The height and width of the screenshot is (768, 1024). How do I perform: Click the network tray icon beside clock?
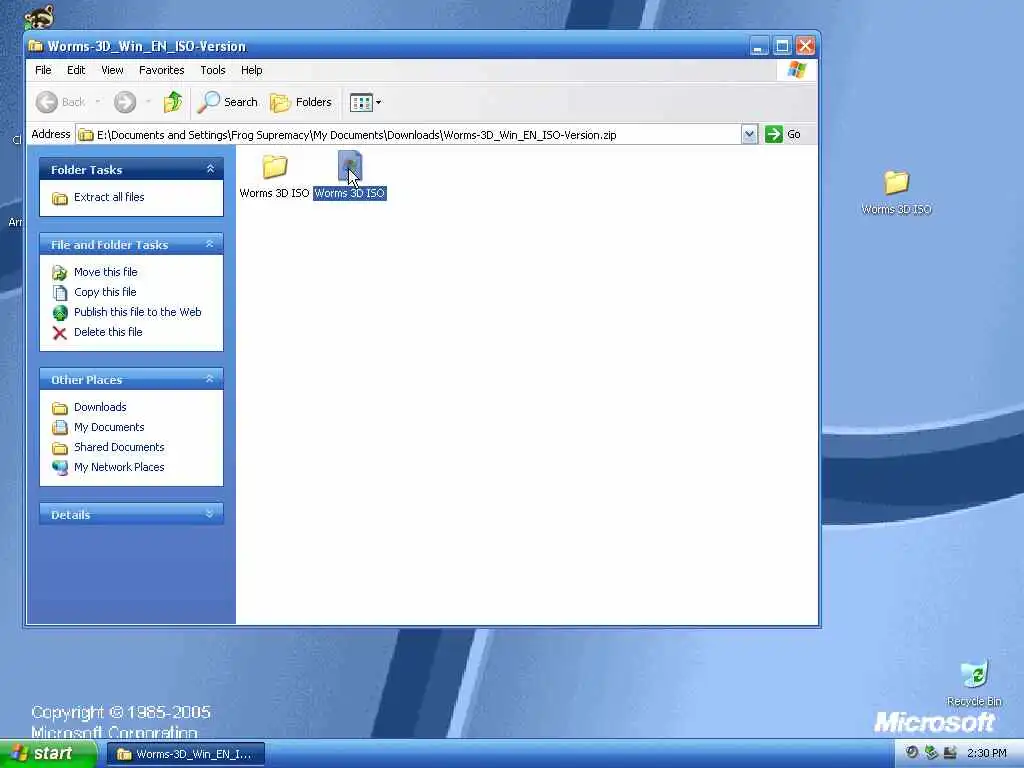coord(950,752)
